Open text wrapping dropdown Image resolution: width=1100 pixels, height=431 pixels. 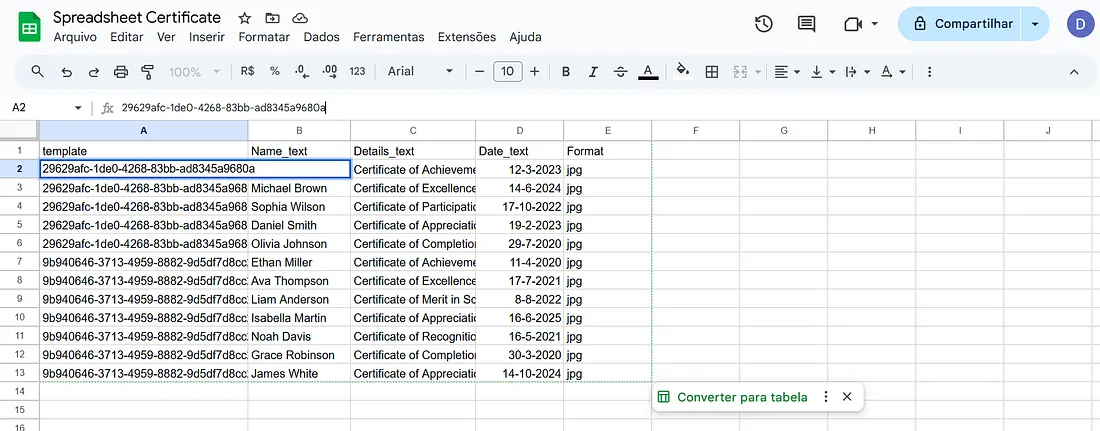857,72
